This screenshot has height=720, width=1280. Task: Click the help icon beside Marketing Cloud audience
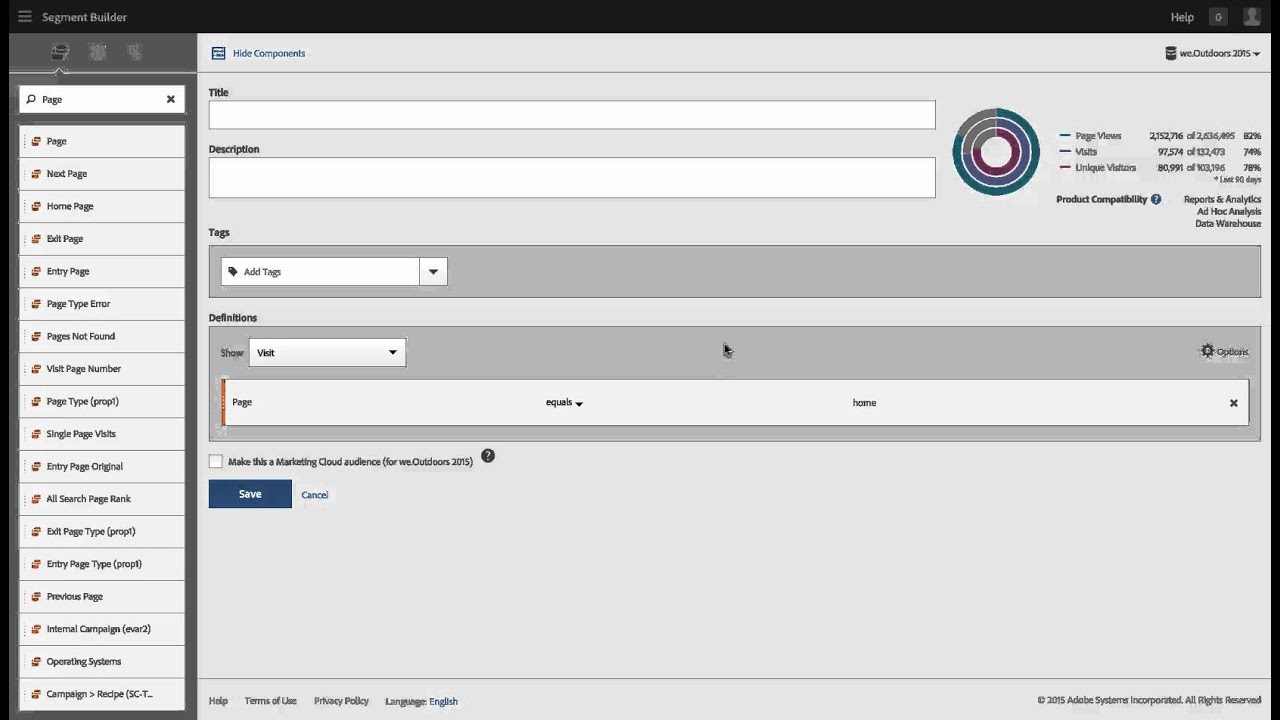click(x=488, y=456)
